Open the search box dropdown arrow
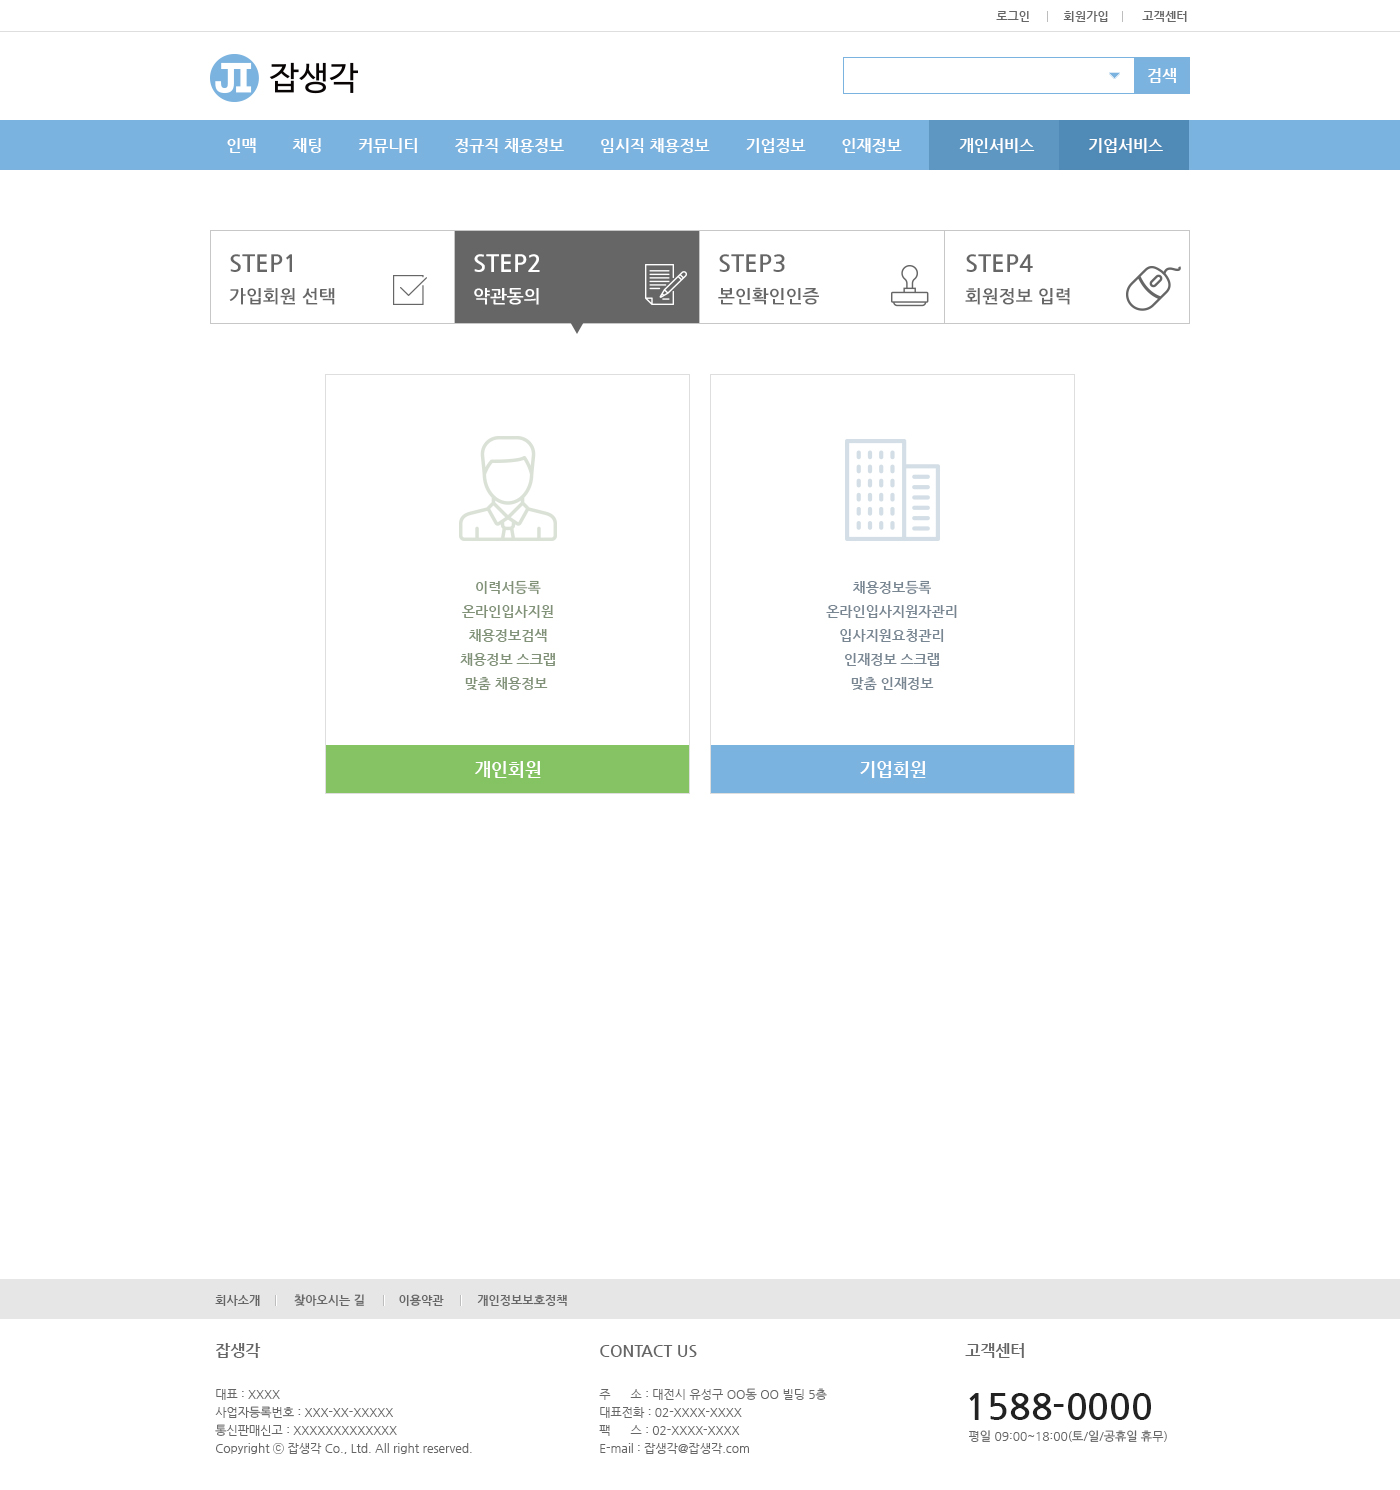 click(x=1114, y=76)
